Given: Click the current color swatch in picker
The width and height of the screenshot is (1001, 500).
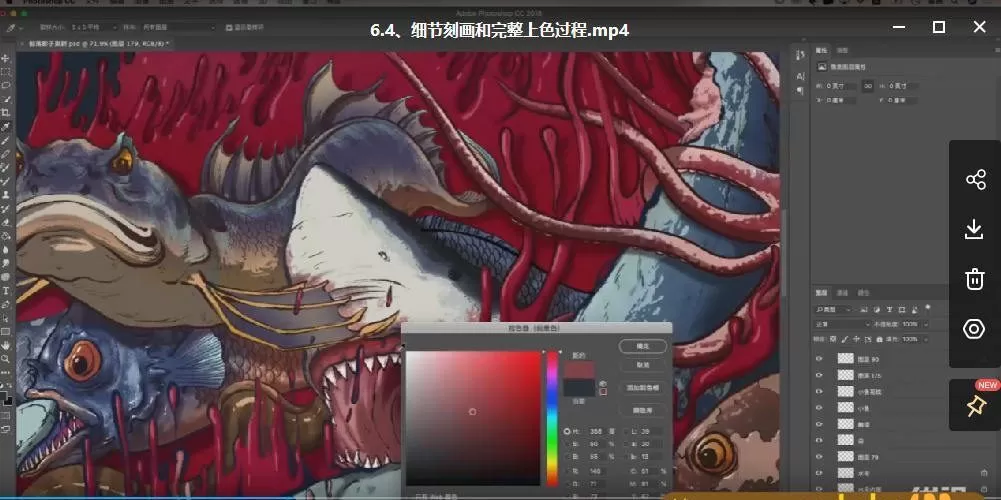Looking at the screenshot, I should (579, 388).
